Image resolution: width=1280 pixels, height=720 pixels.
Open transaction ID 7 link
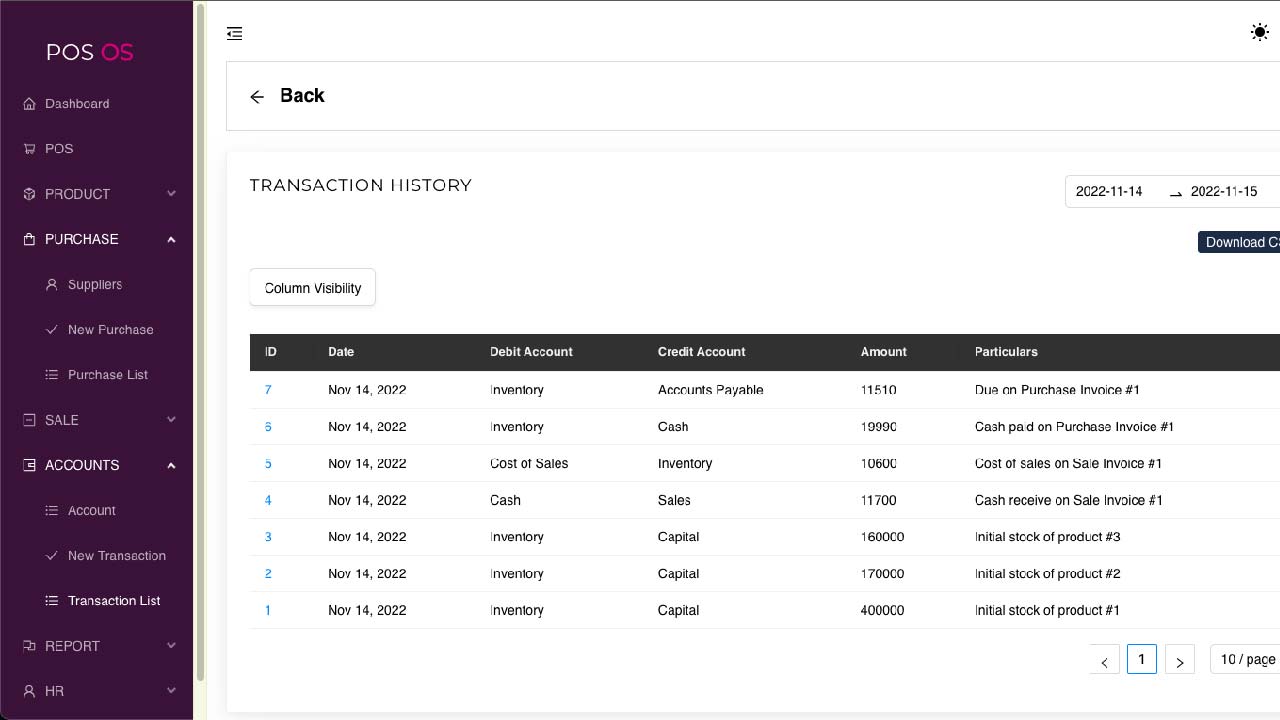click(268, 390)
